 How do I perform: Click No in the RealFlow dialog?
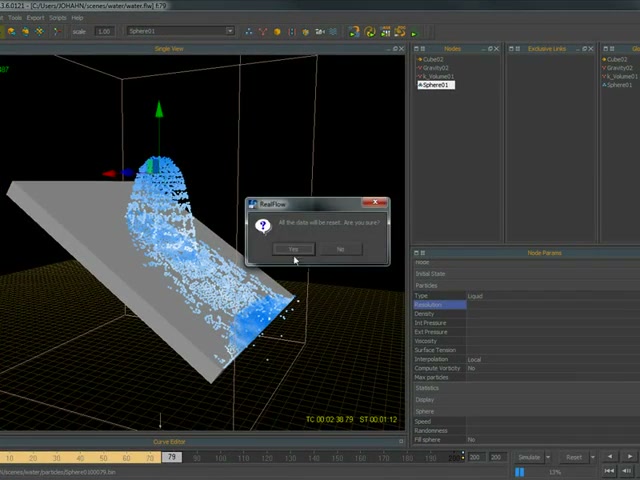coord(340,249)
